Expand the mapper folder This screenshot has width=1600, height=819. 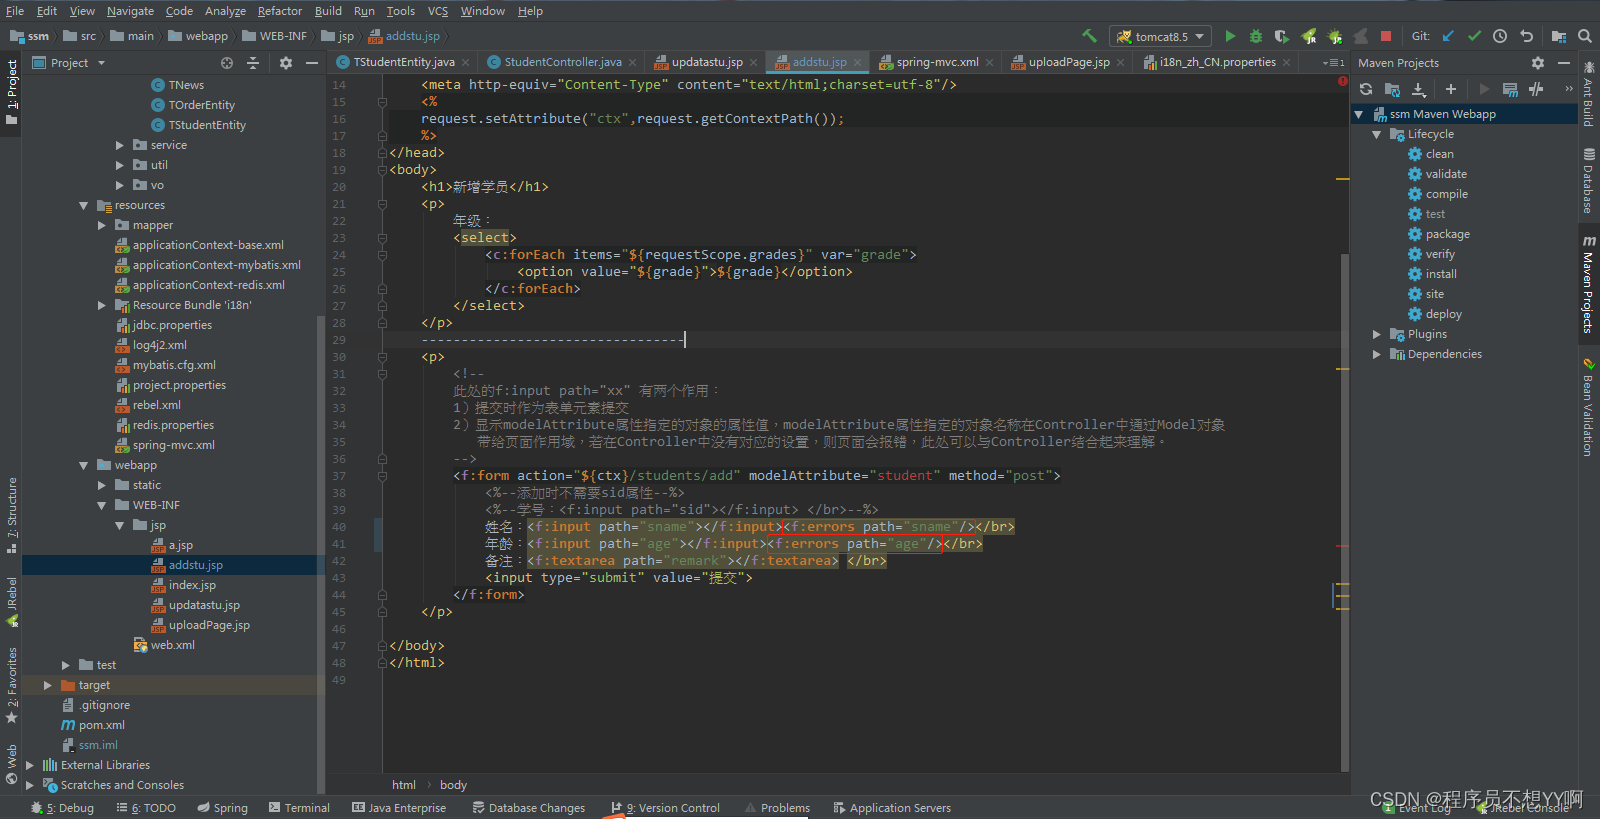[102, 225]
